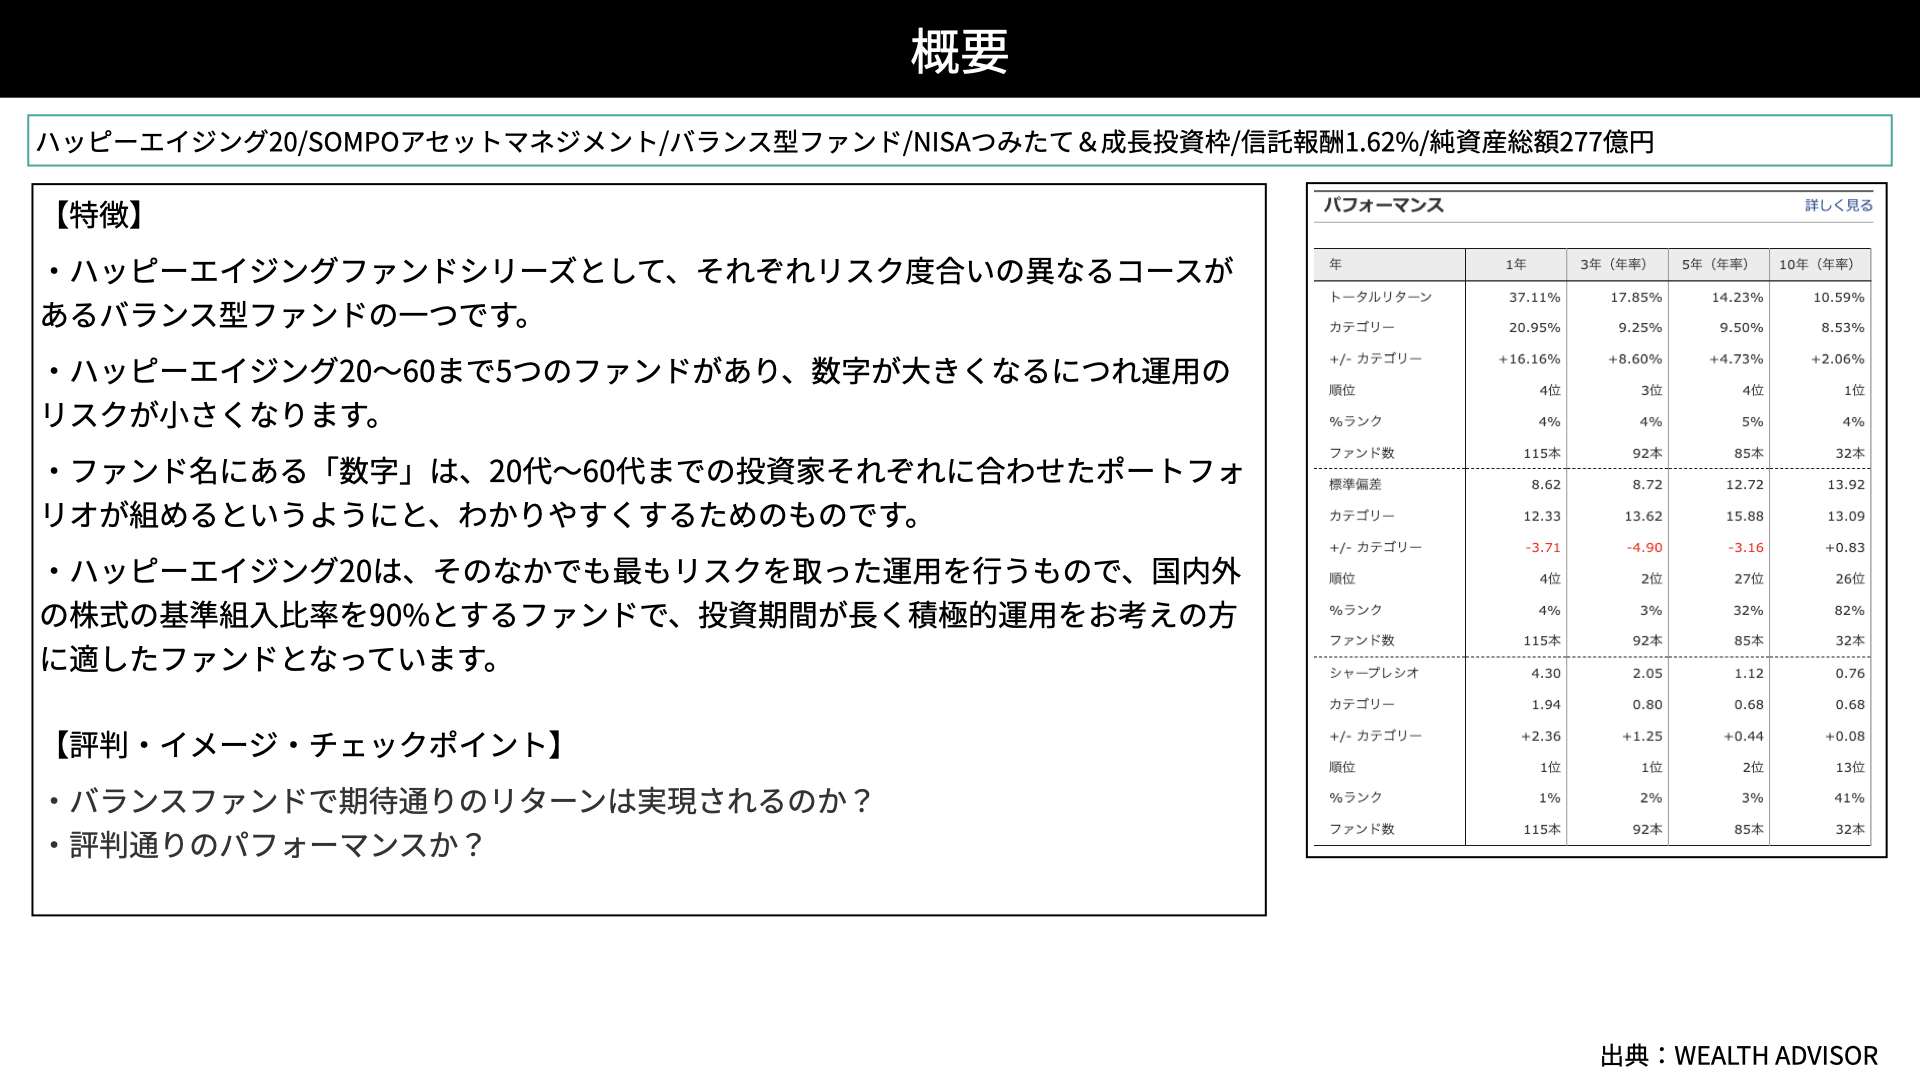This screenshot has width=1920, height=1080.
Task: Click the 概要 slide title
Action: point(960,51)
